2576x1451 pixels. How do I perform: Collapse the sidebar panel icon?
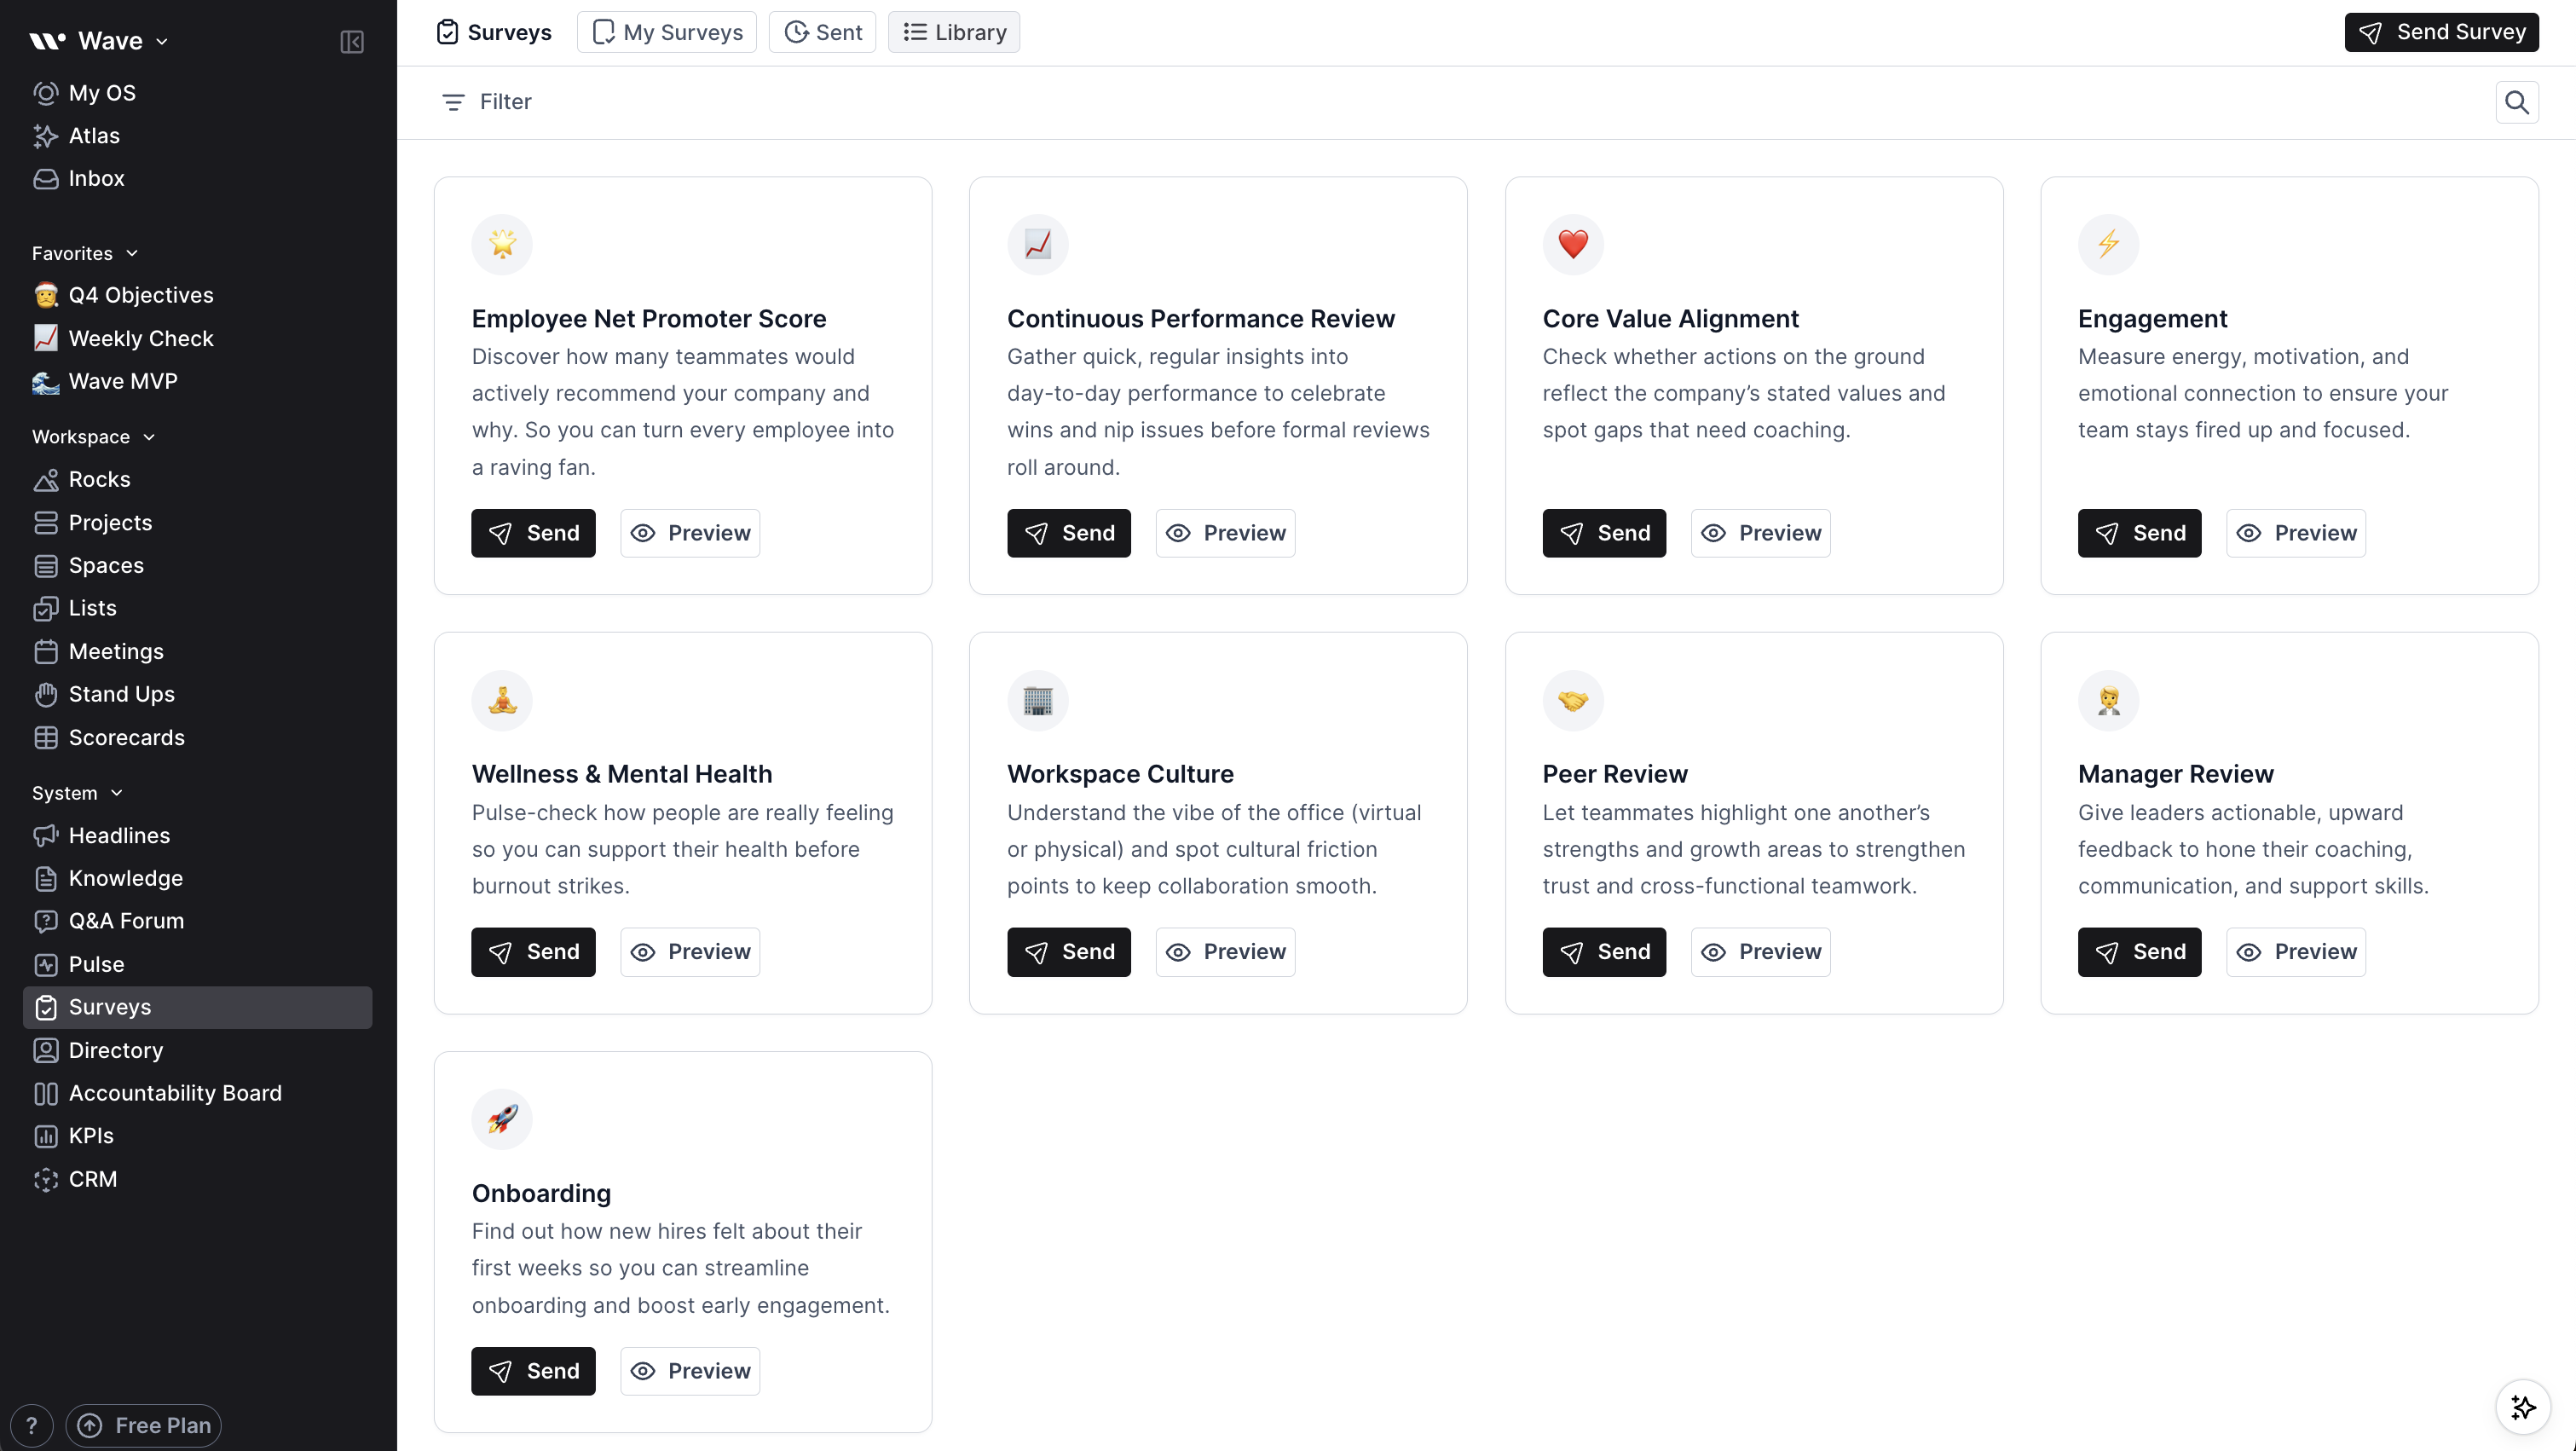[351, 41]
